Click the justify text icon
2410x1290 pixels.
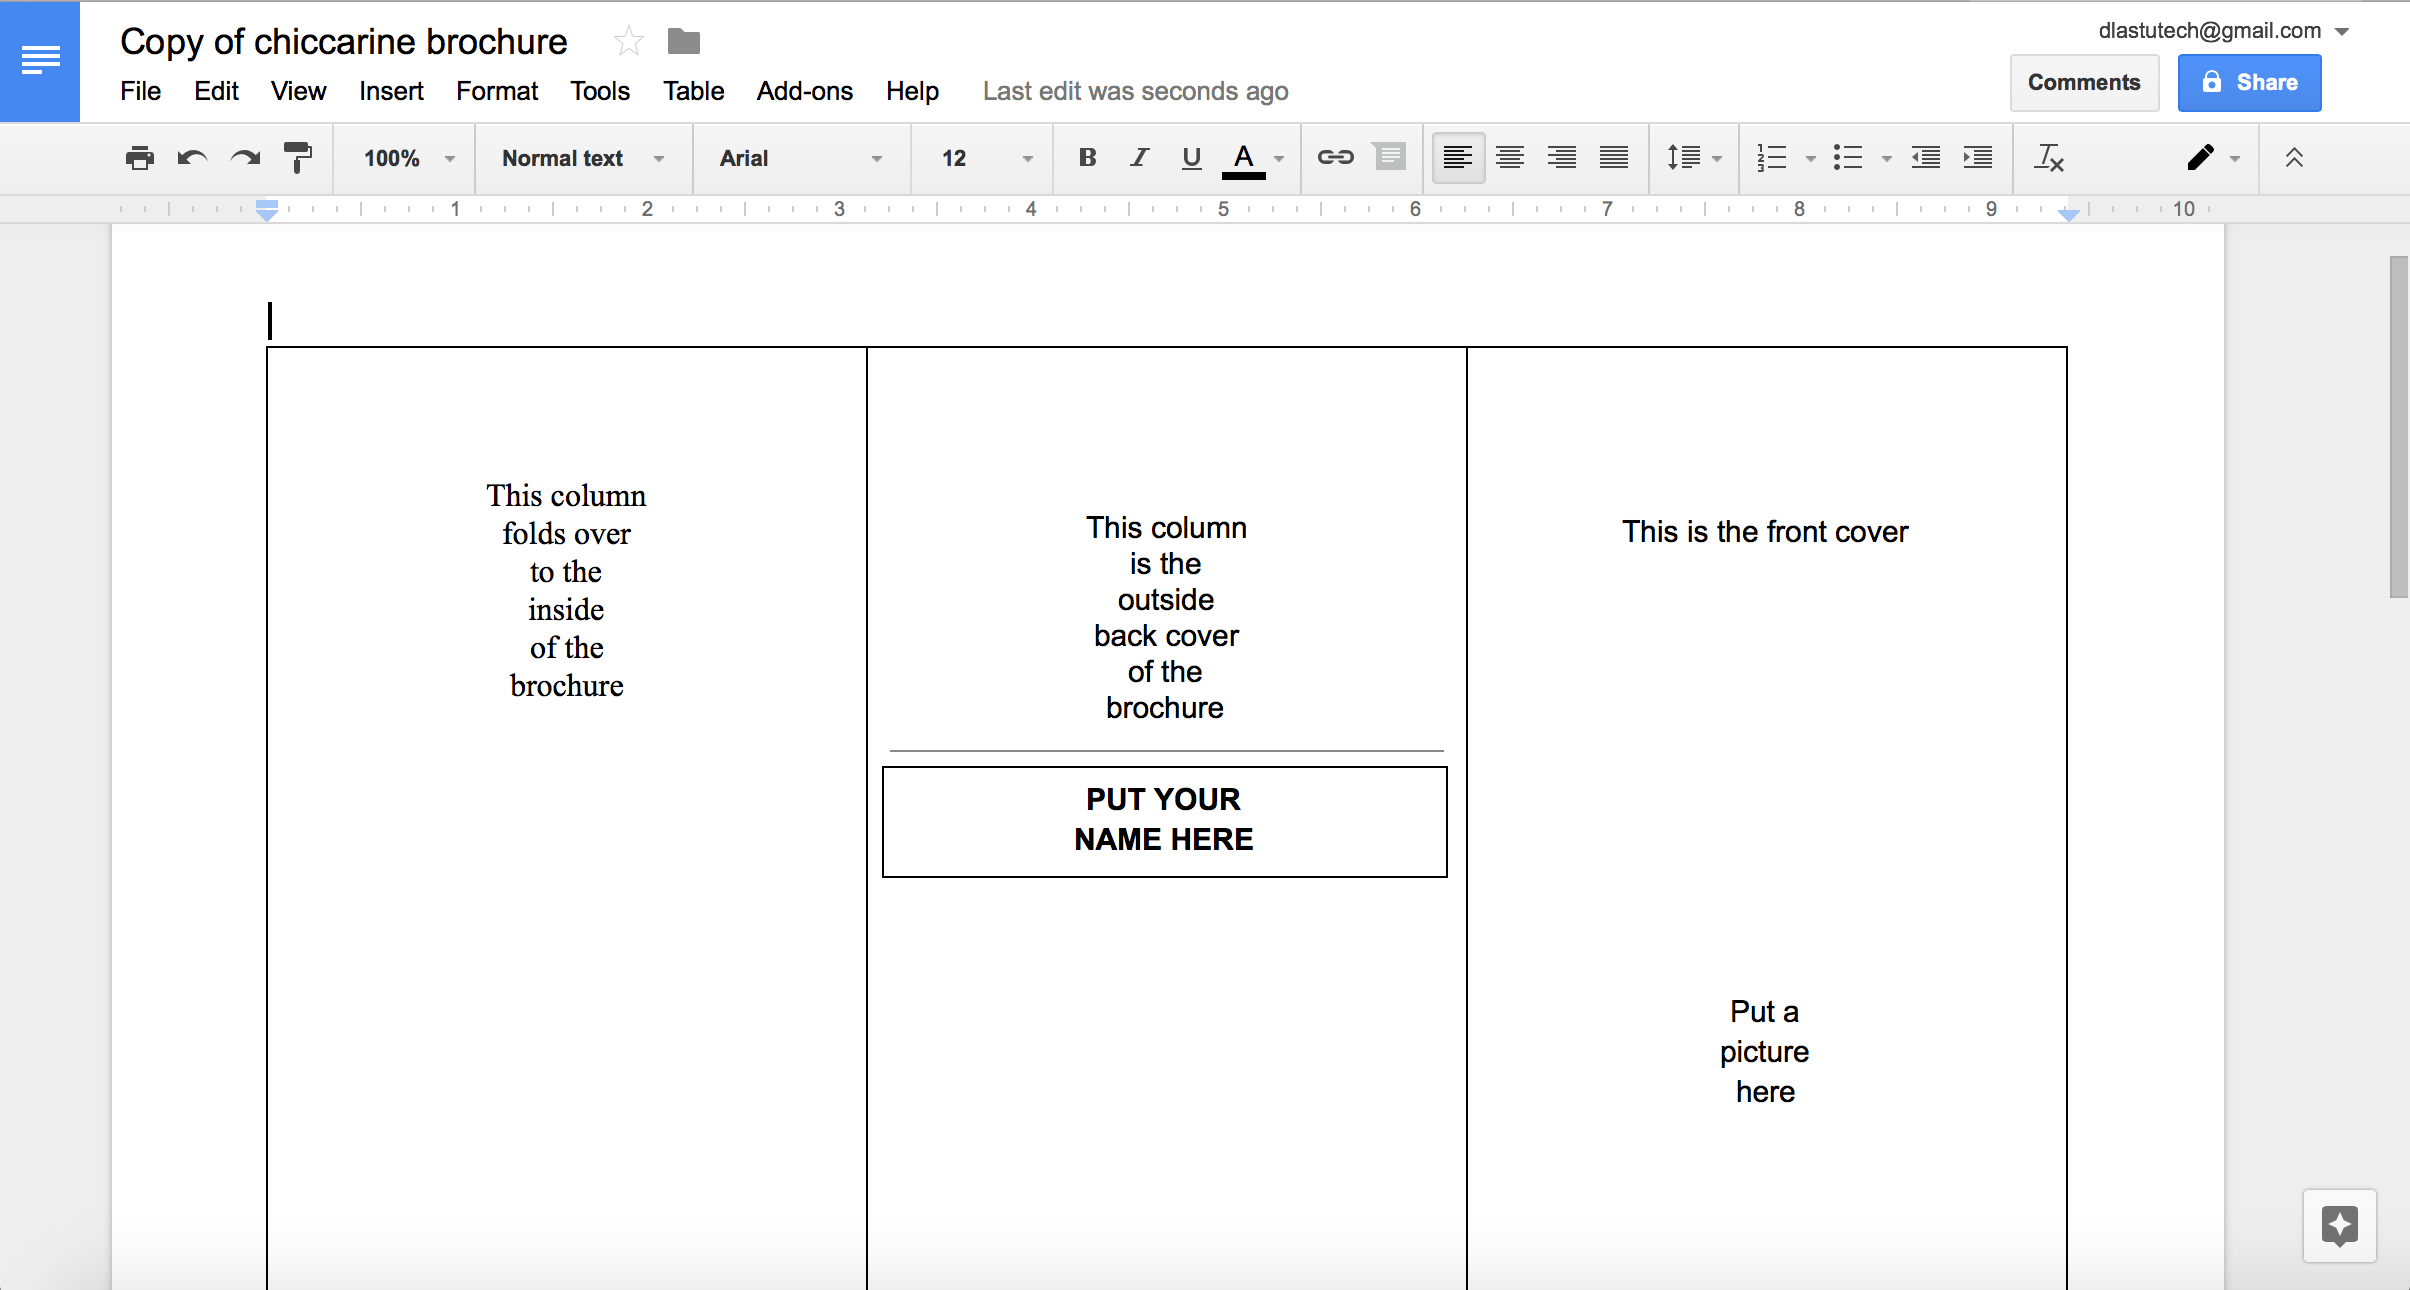(x=1608, y=158)
